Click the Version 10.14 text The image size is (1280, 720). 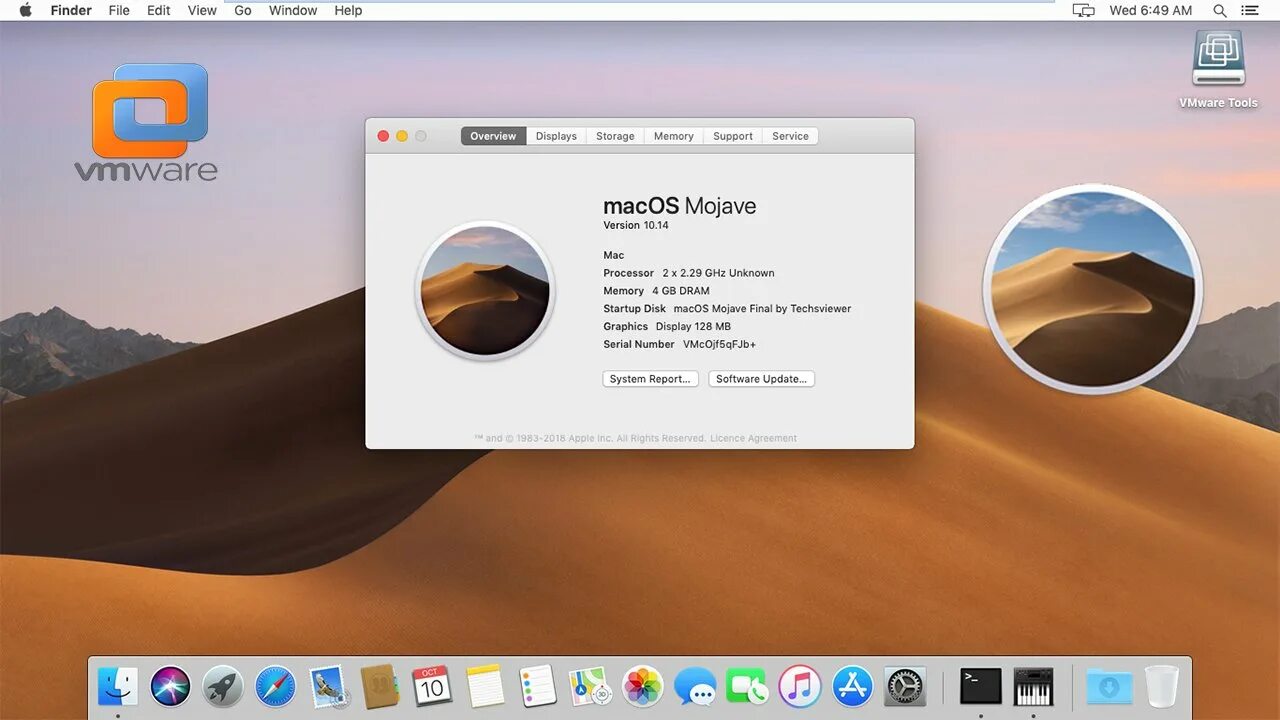coord(636,226)
